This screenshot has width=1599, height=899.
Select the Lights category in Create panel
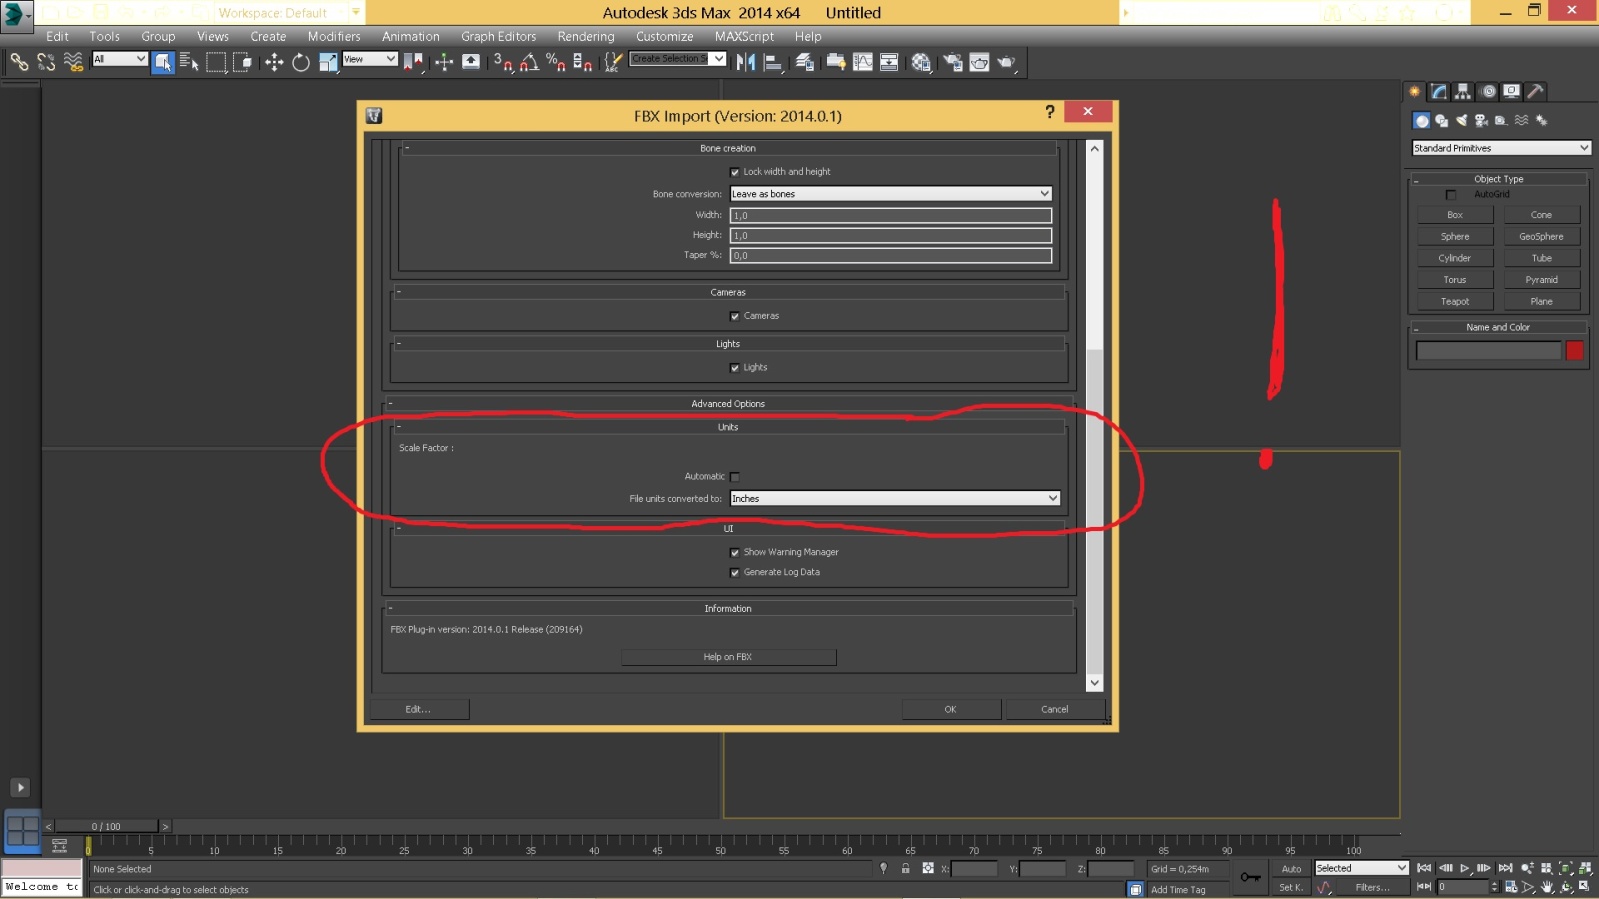click(x=1461, y=120)
